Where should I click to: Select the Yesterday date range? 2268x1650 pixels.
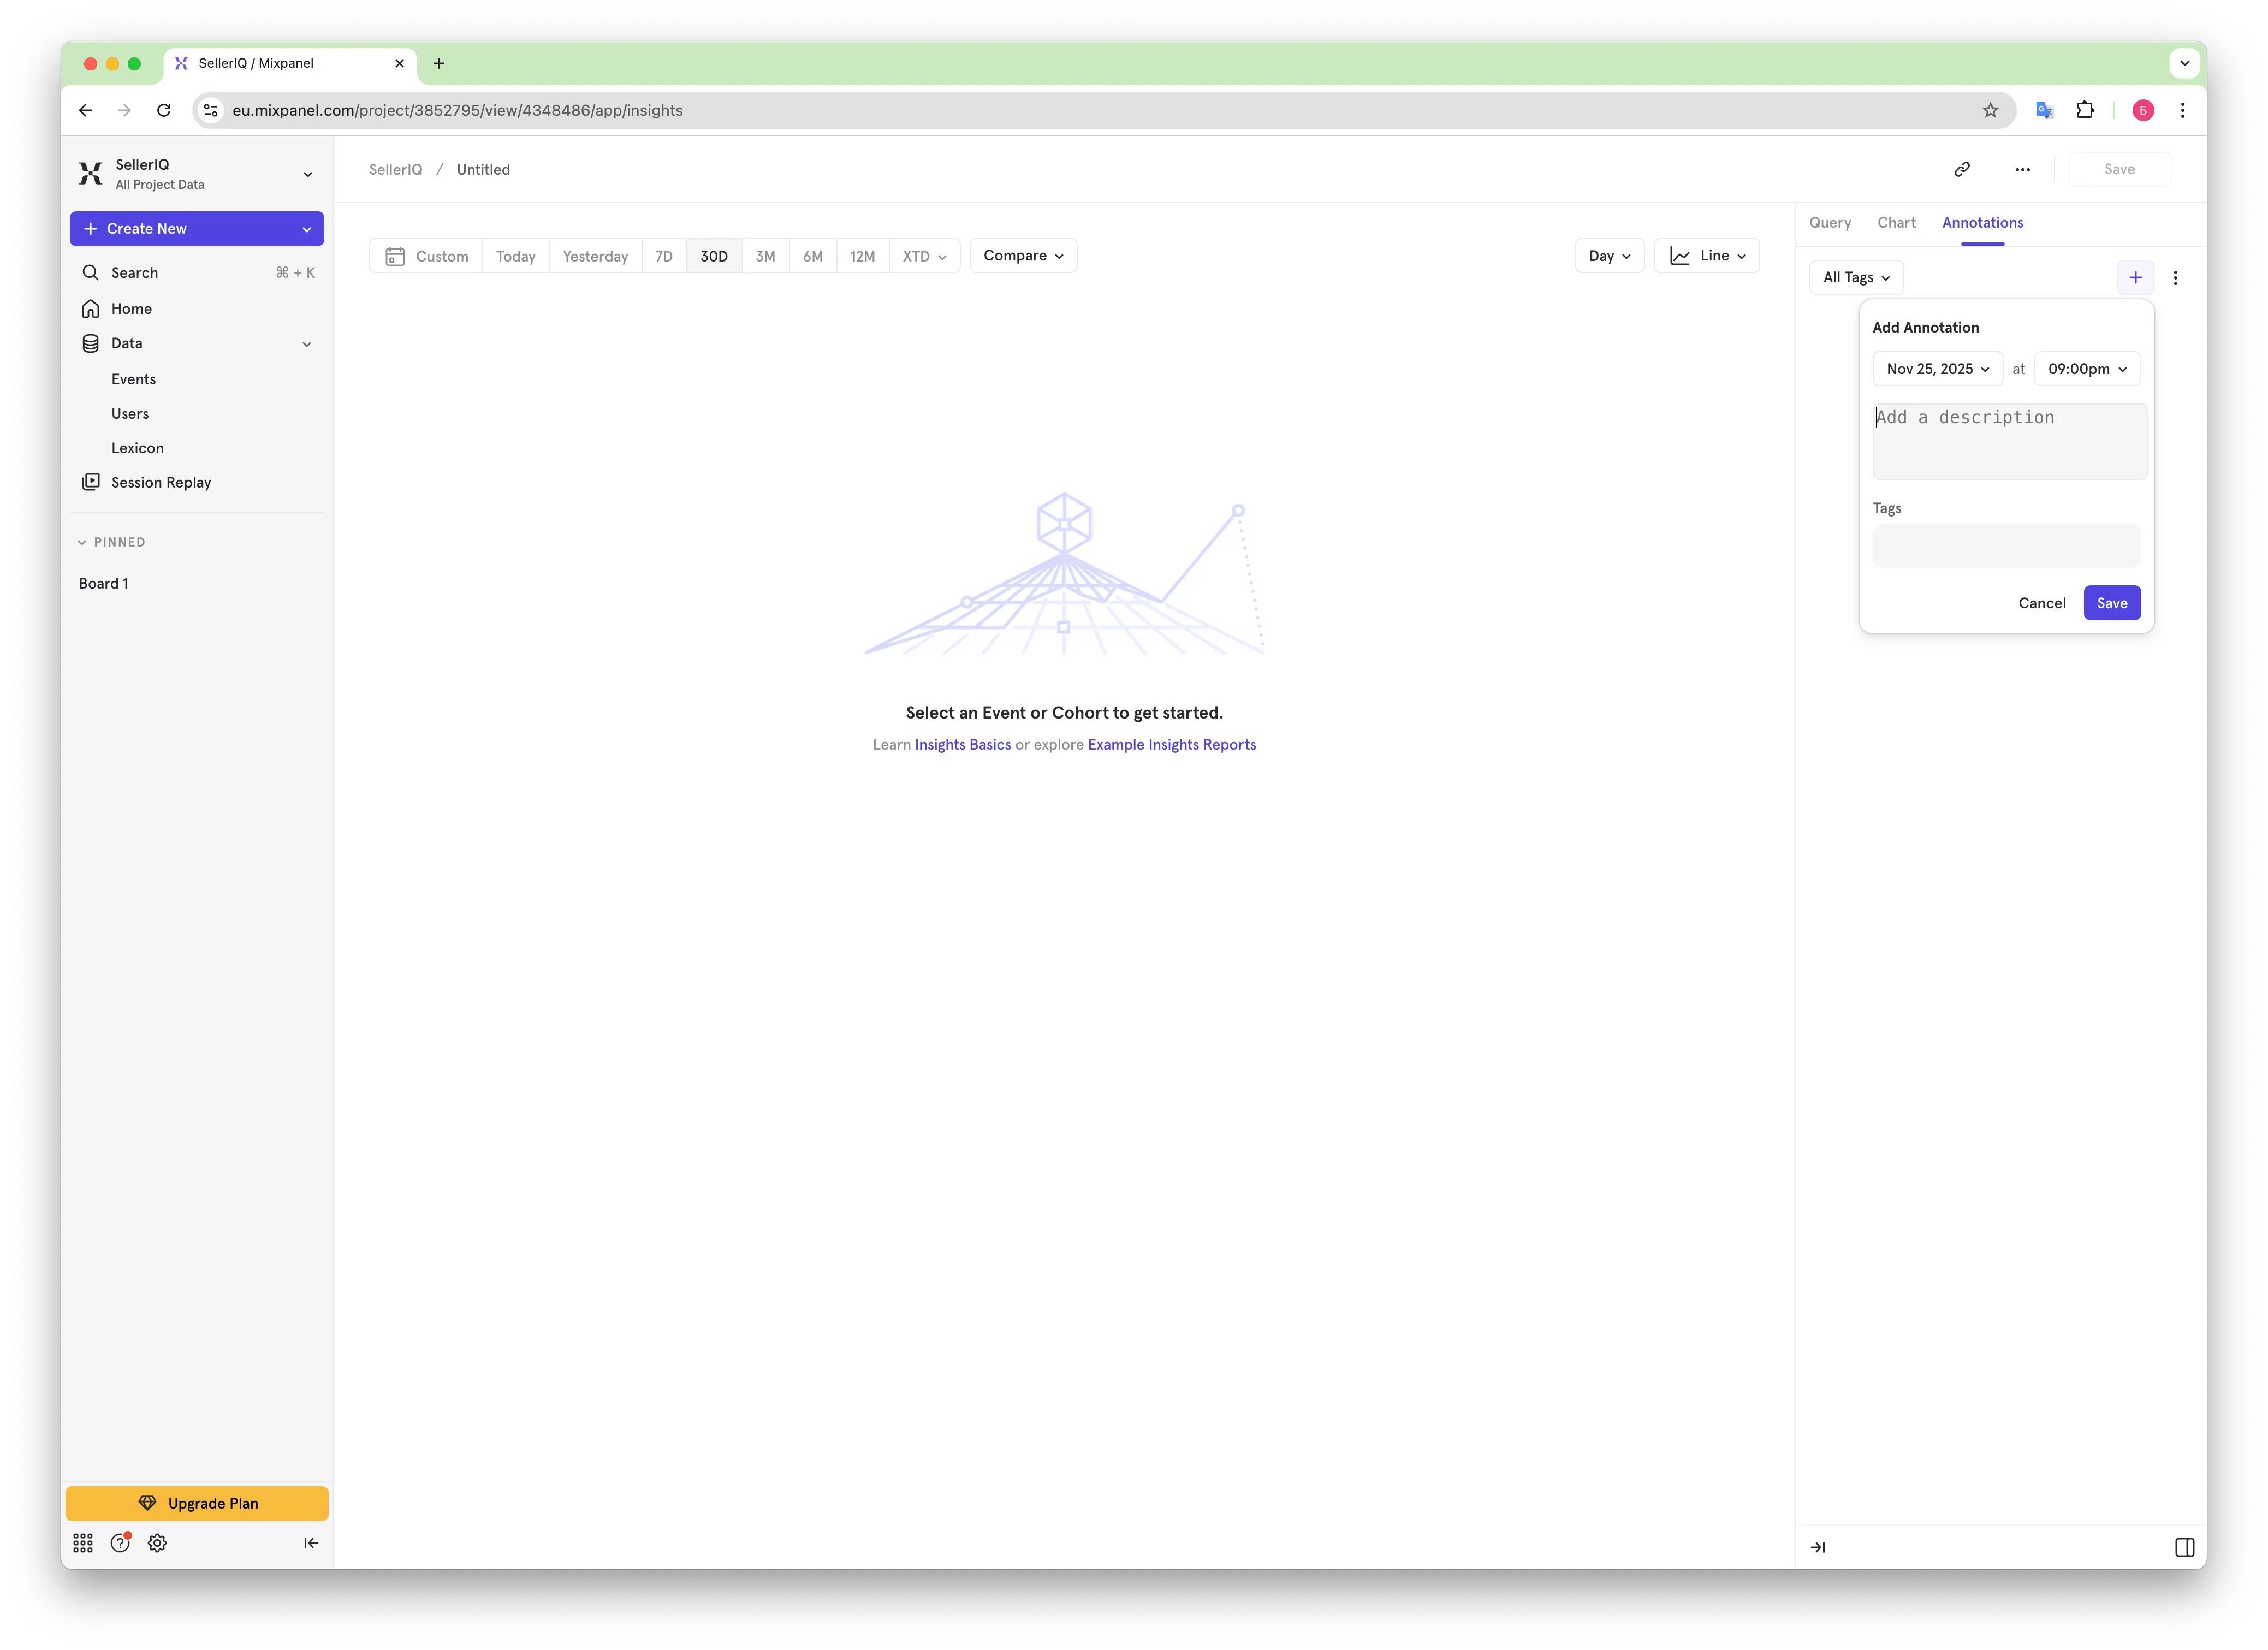pos(595,256)
